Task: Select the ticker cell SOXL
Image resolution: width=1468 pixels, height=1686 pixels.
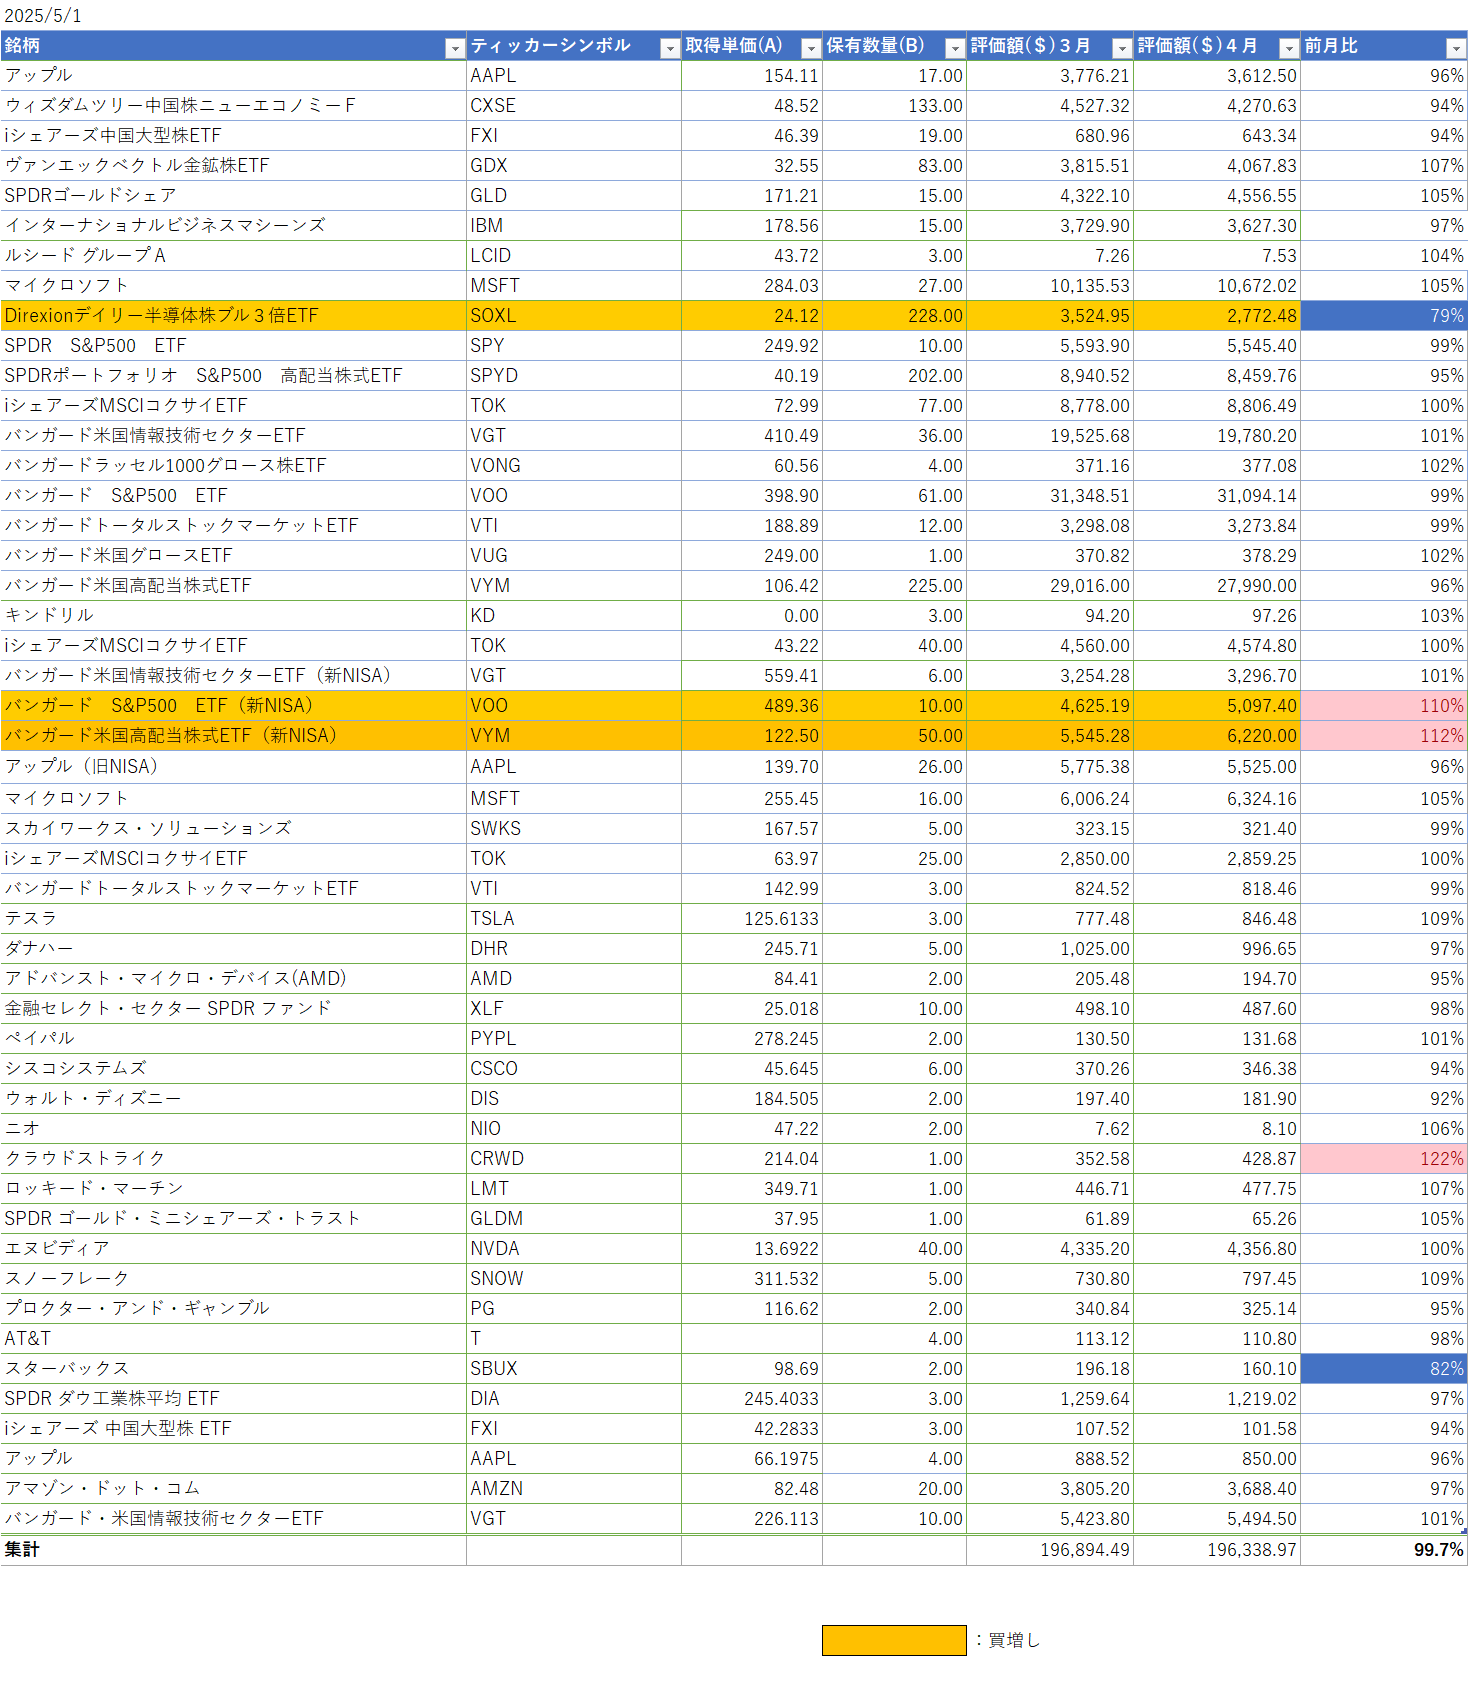Action: pyautogui.click(x=574, y=316)
